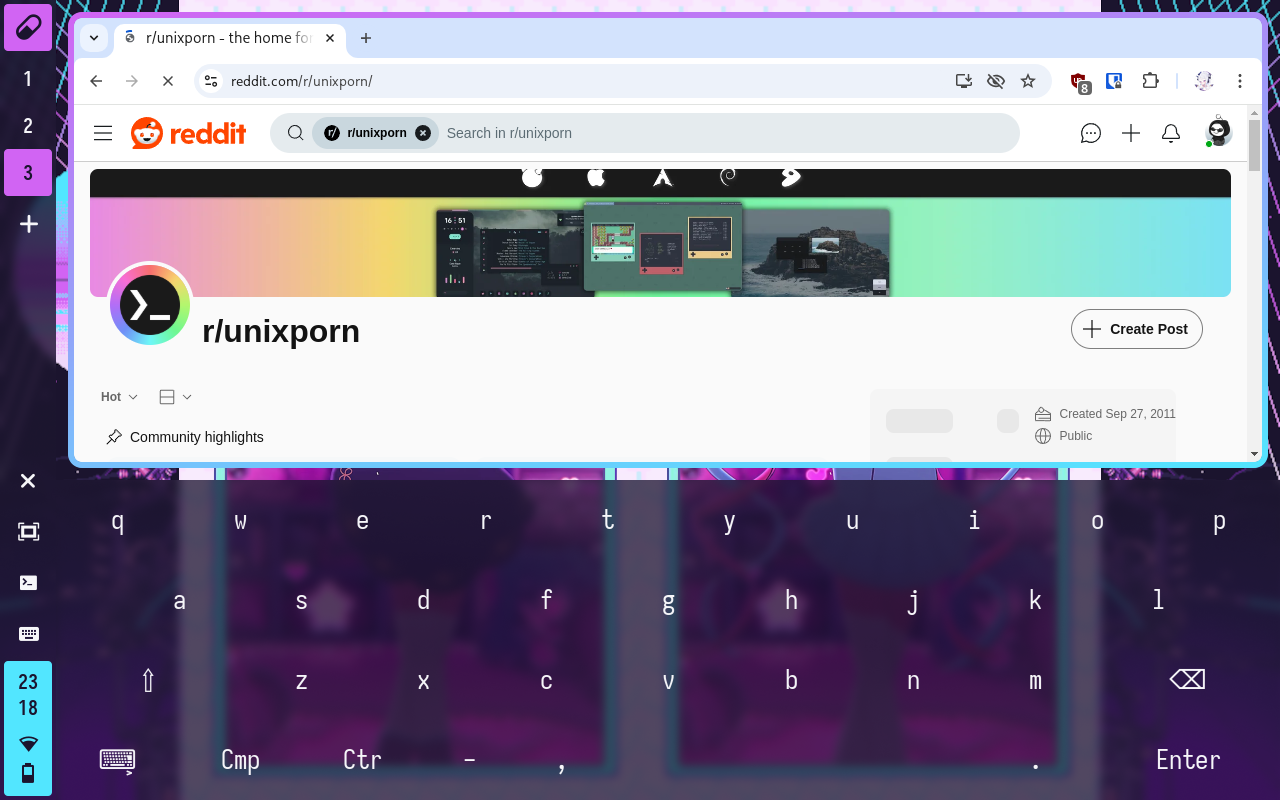Tap the Ctr key
Screen dimensions: 1280x800
[x=362, y=760]
